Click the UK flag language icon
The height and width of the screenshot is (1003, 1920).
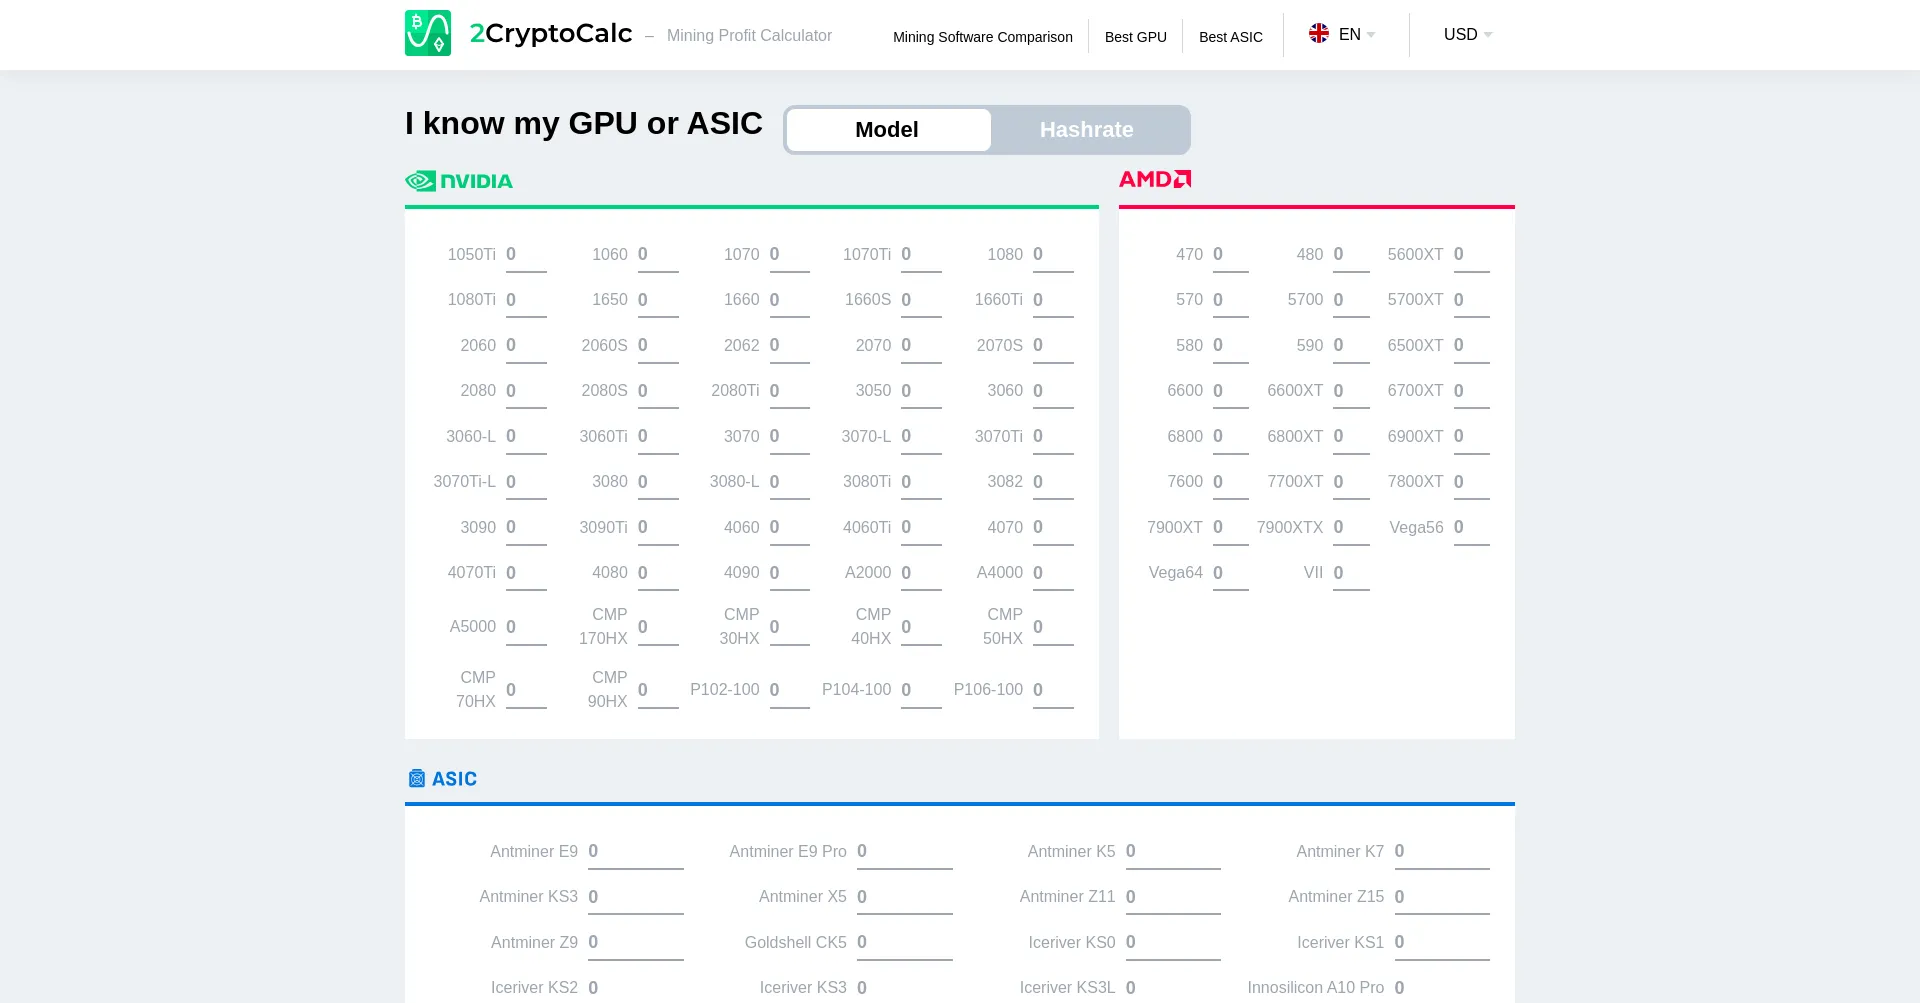pyautogui.click(x=1319, y=34)
